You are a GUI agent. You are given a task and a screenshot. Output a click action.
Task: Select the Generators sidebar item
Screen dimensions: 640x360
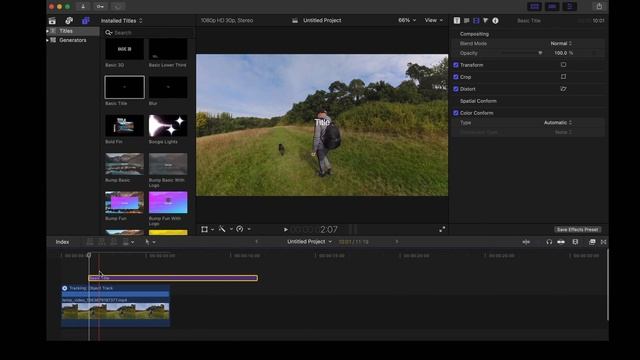coord(73,40)
